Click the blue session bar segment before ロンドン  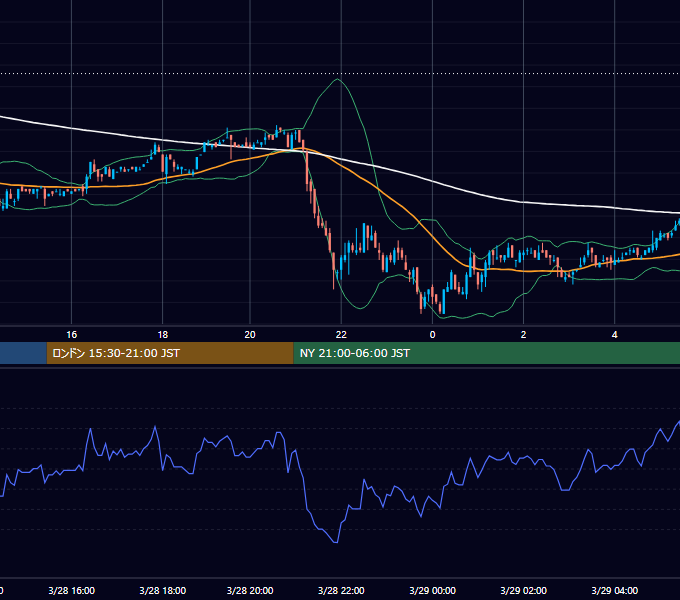23,353
